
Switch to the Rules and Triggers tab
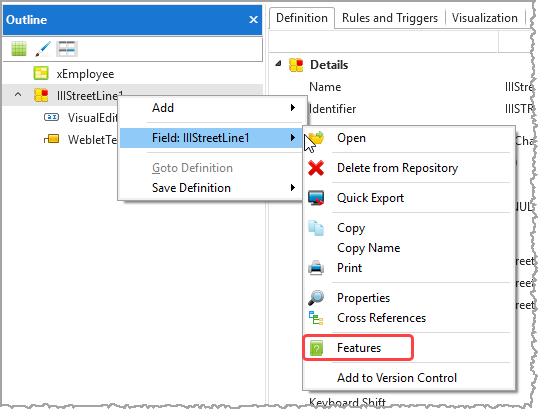tap(390, 18)
